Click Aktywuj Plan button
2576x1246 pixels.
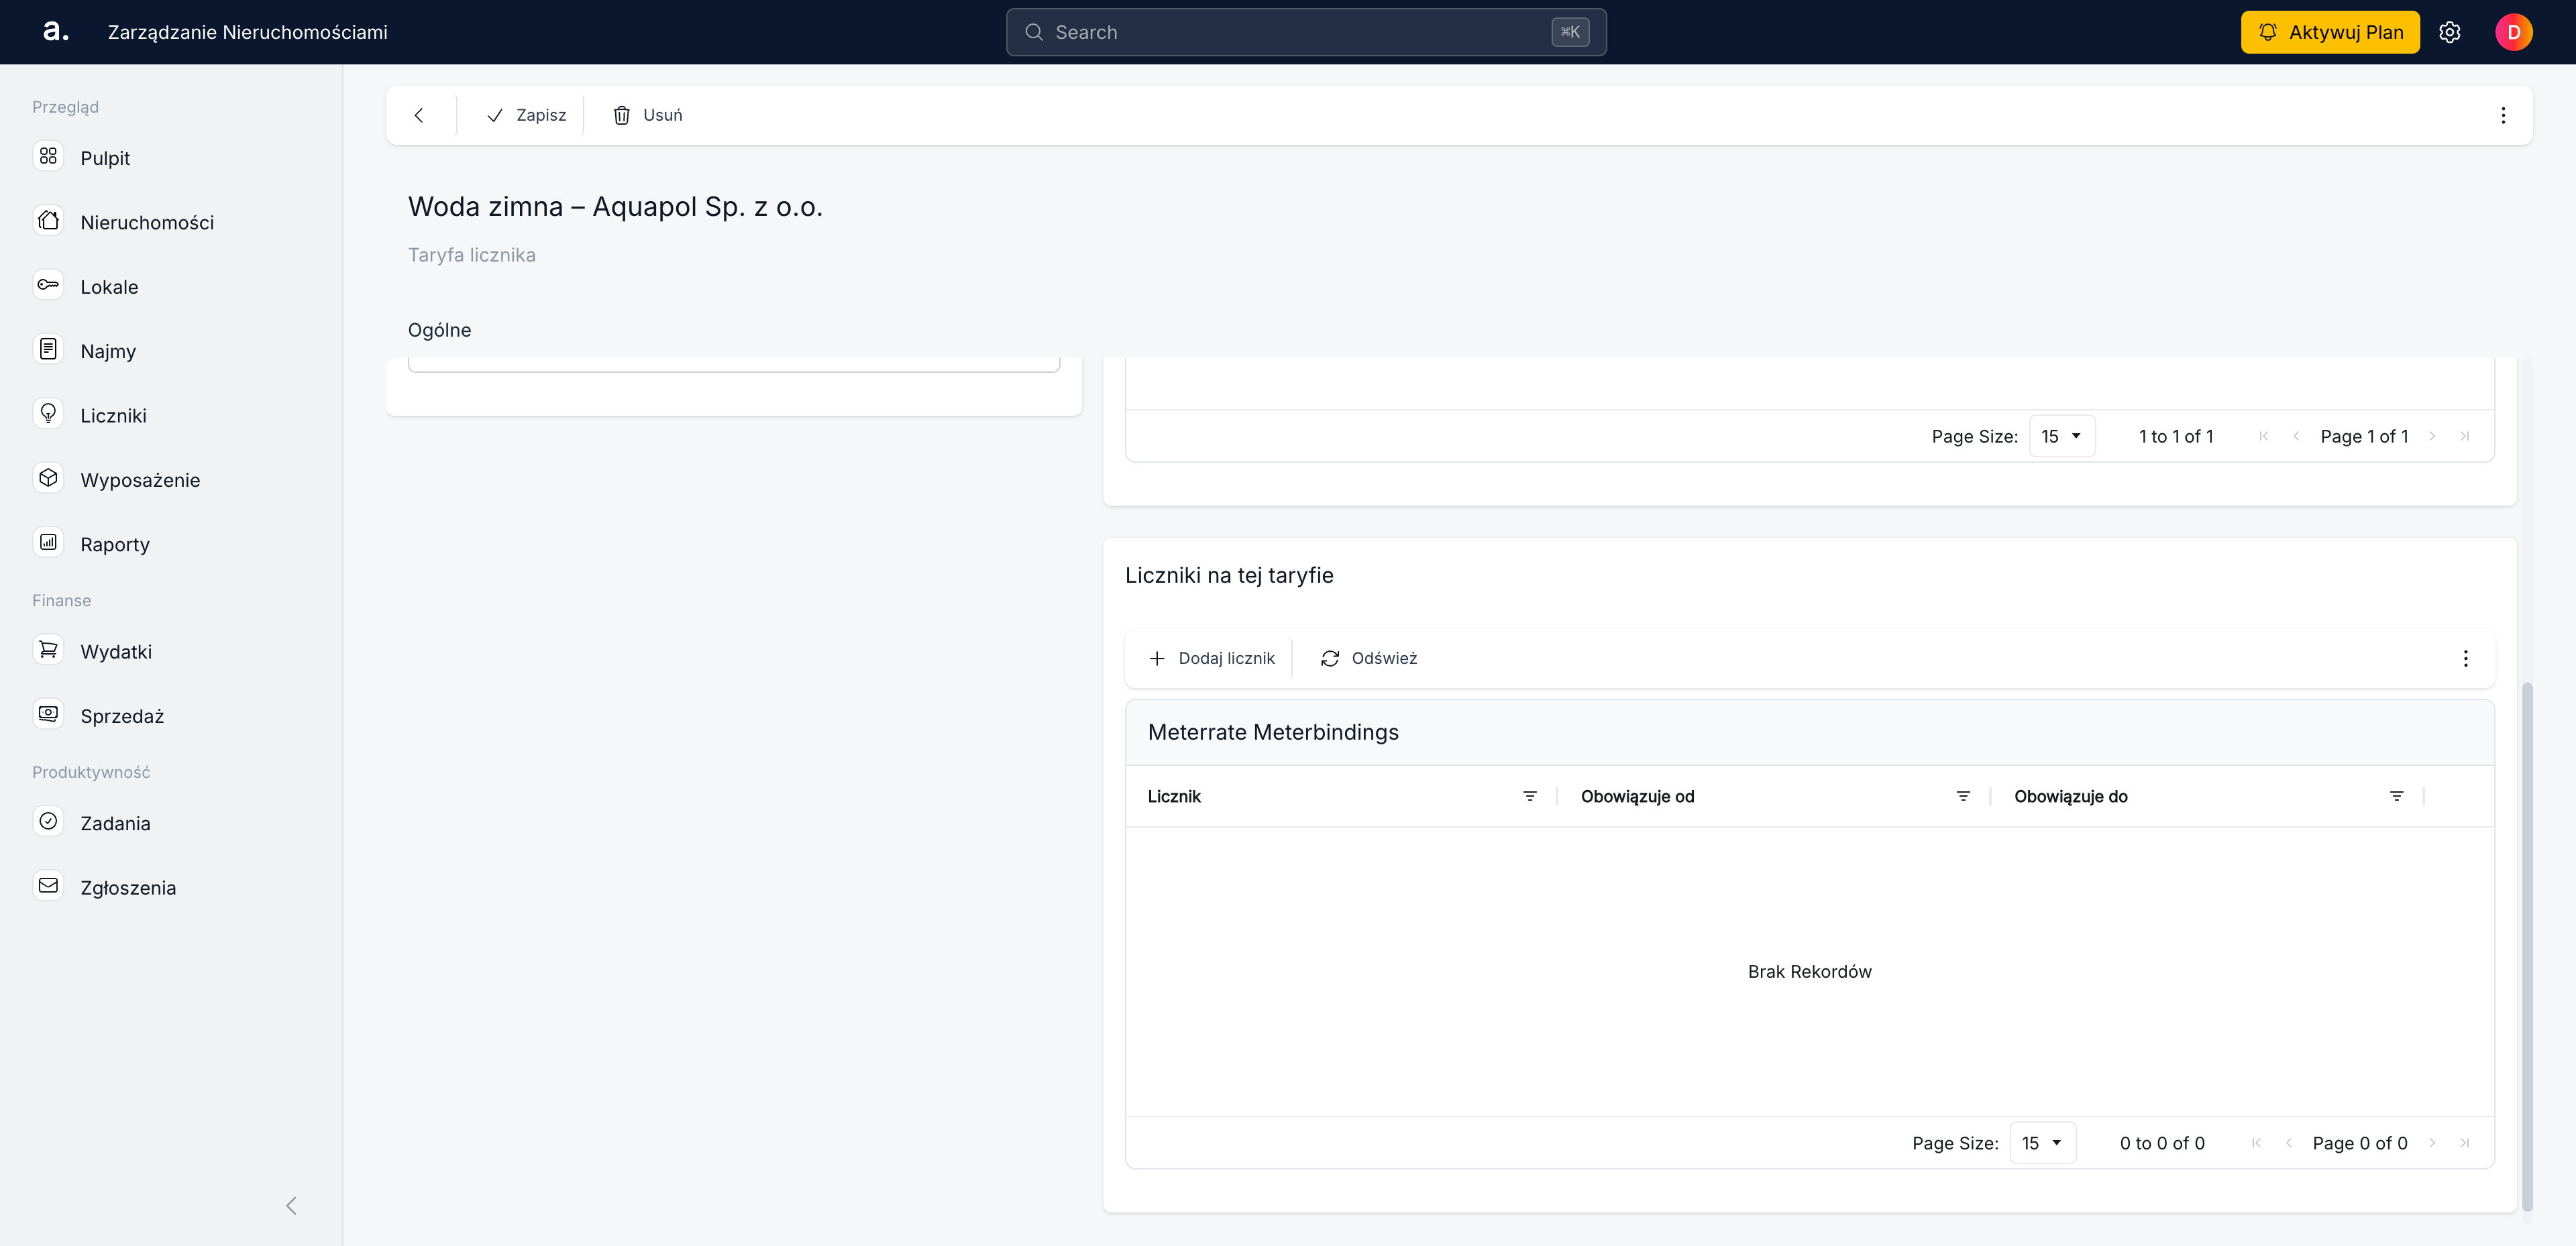2330,32
